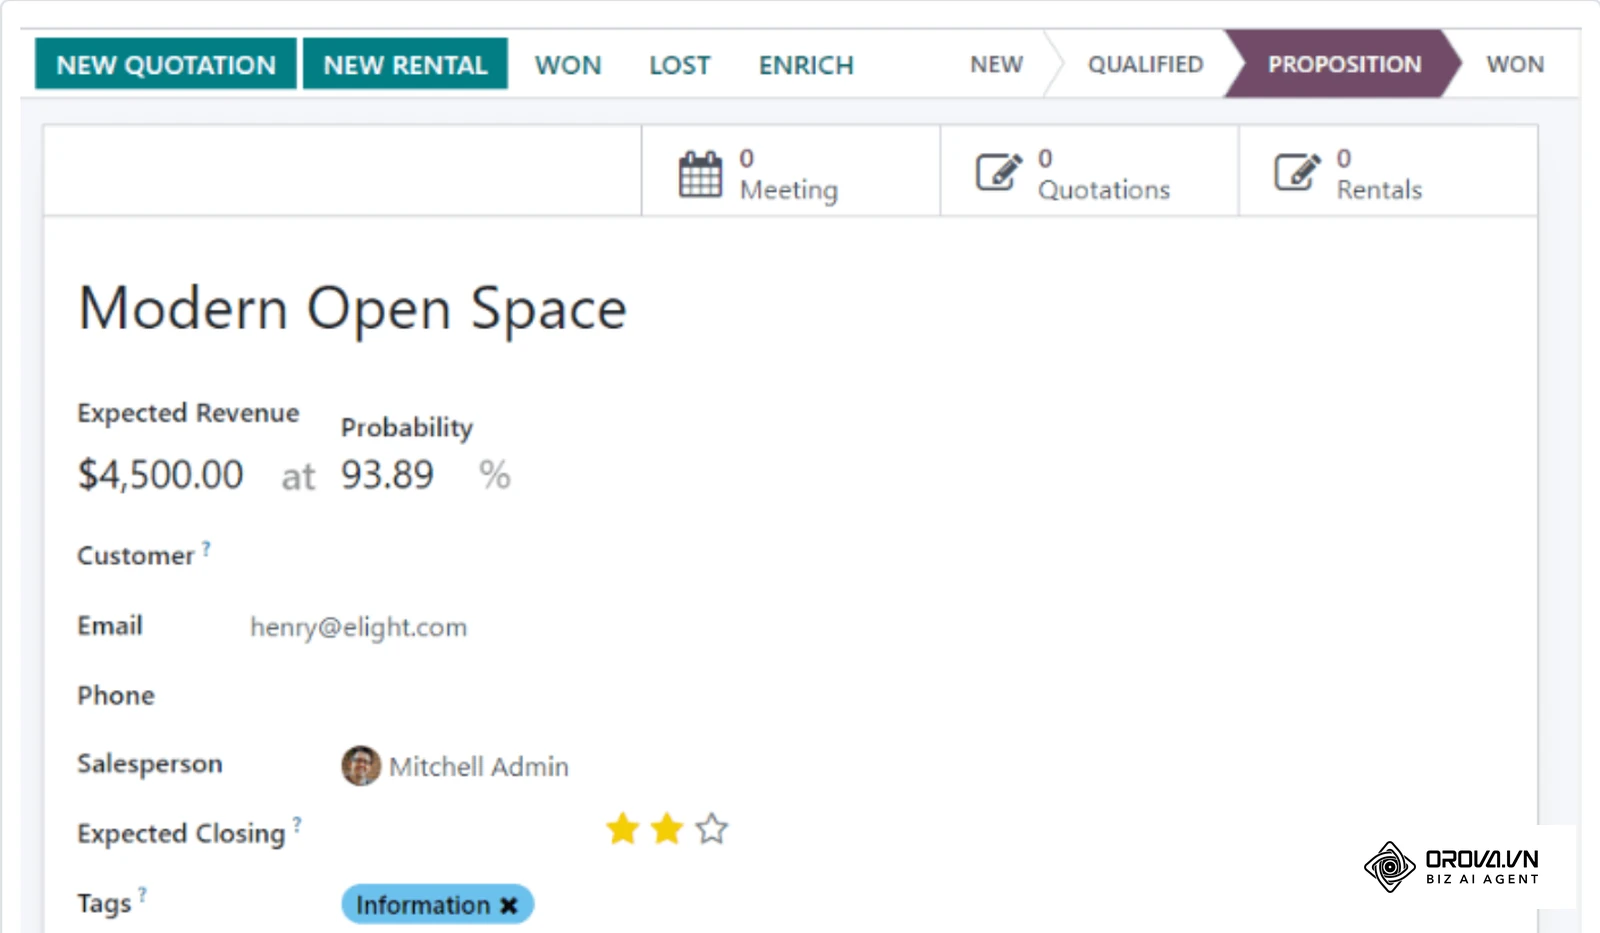Viewport: 1600px width, 933px height.
Task: Edit probability value 93.89
Action: coord(388,475)
